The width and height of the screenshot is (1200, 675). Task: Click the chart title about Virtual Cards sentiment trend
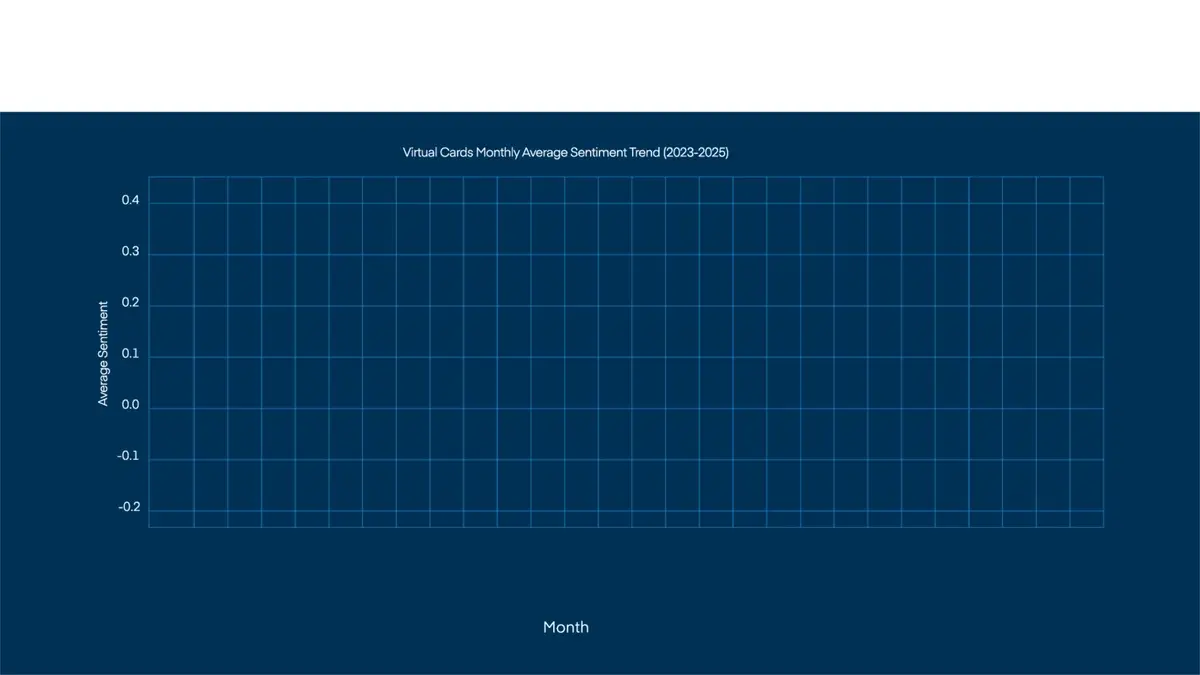pyautogui.click(x=565, y=153)
